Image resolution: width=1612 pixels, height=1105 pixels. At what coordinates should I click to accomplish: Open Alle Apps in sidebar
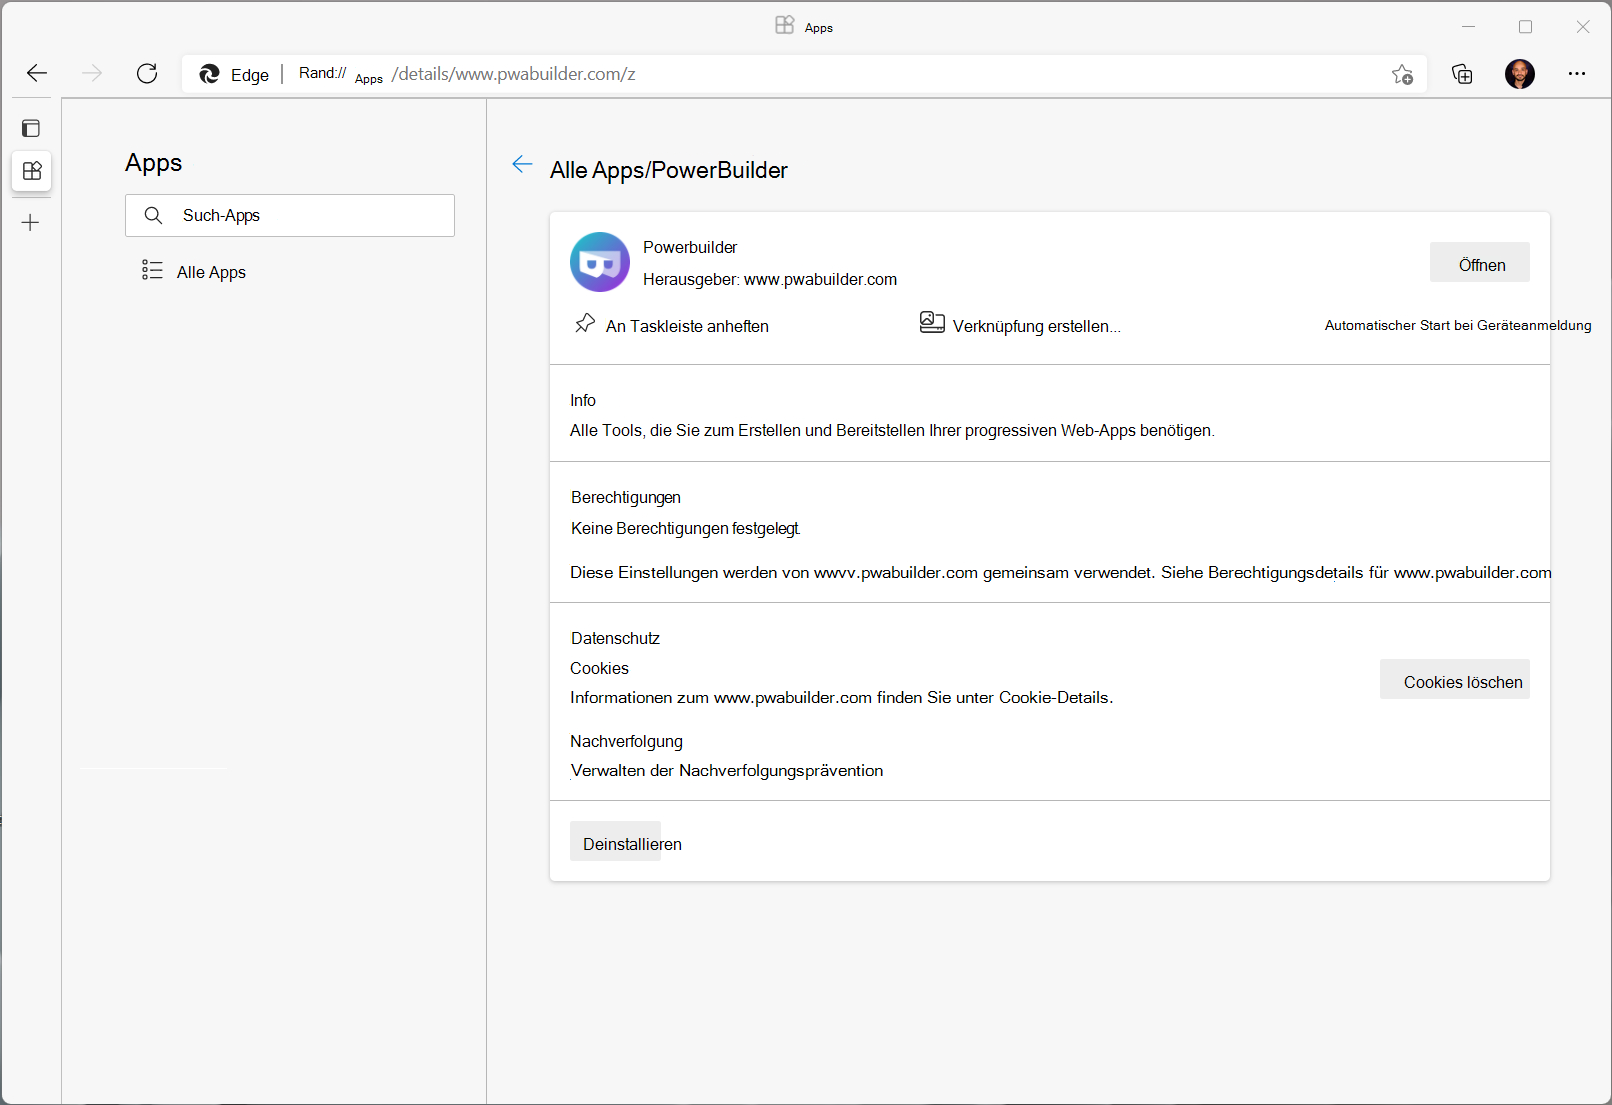point(211,272)
